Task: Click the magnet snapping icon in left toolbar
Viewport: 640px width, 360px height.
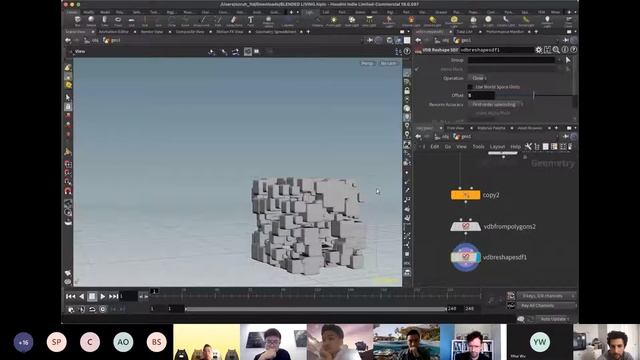Action: (x=68, y=191)
